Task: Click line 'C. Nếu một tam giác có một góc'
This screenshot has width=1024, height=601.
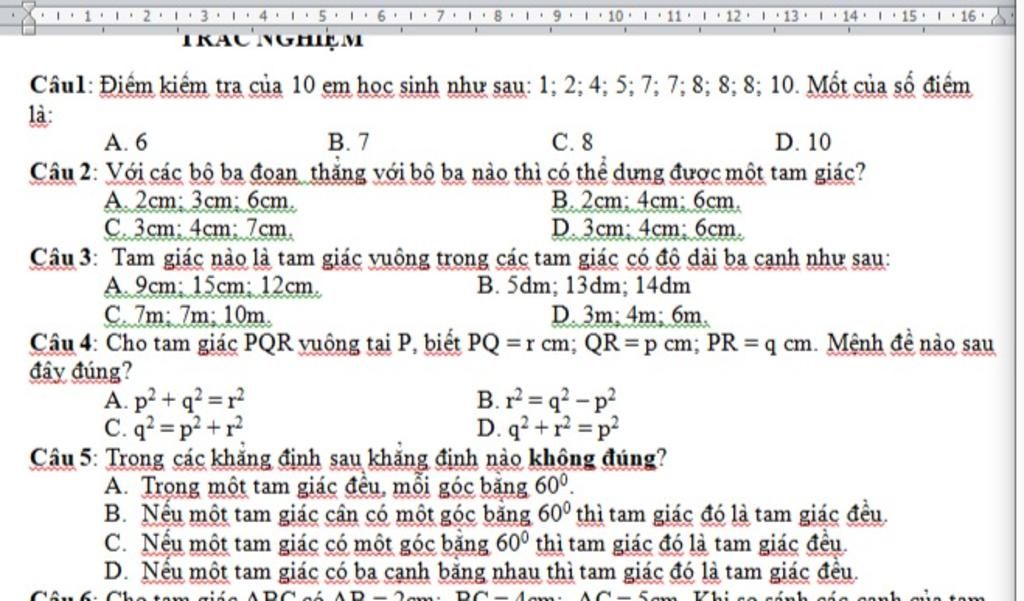Action: pyautogui.click(x=476, y=544)
